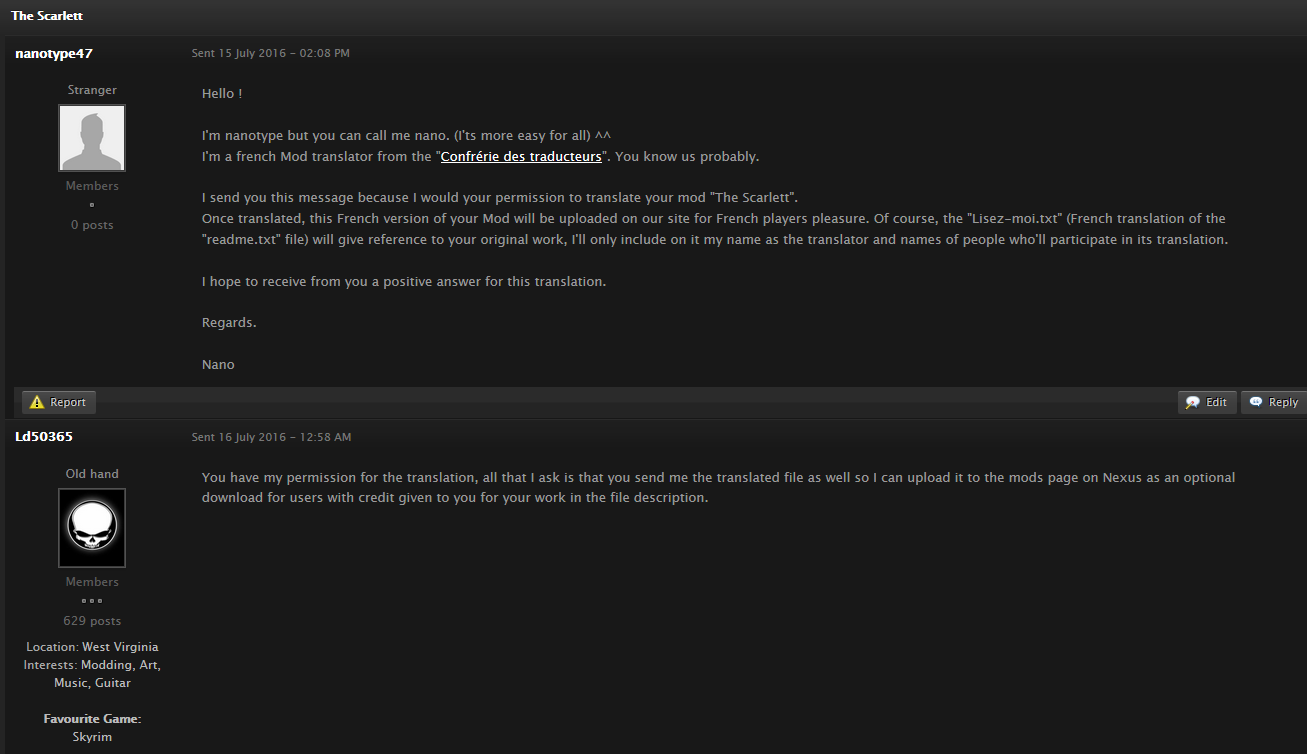Click The Scarlett conversation title
Screen dimensions: 1307x754
pos(47,16)
